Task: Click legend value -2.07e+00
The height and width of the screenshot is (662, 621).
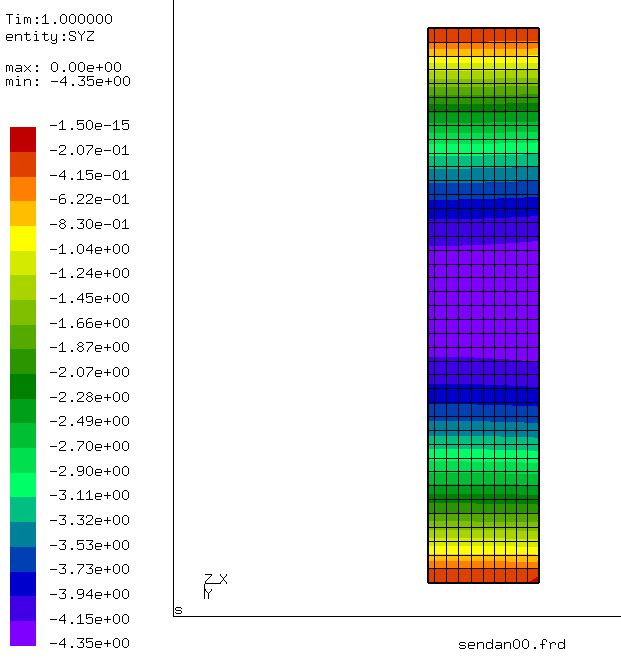Action: pyautogui.click(x=89, y=372)
